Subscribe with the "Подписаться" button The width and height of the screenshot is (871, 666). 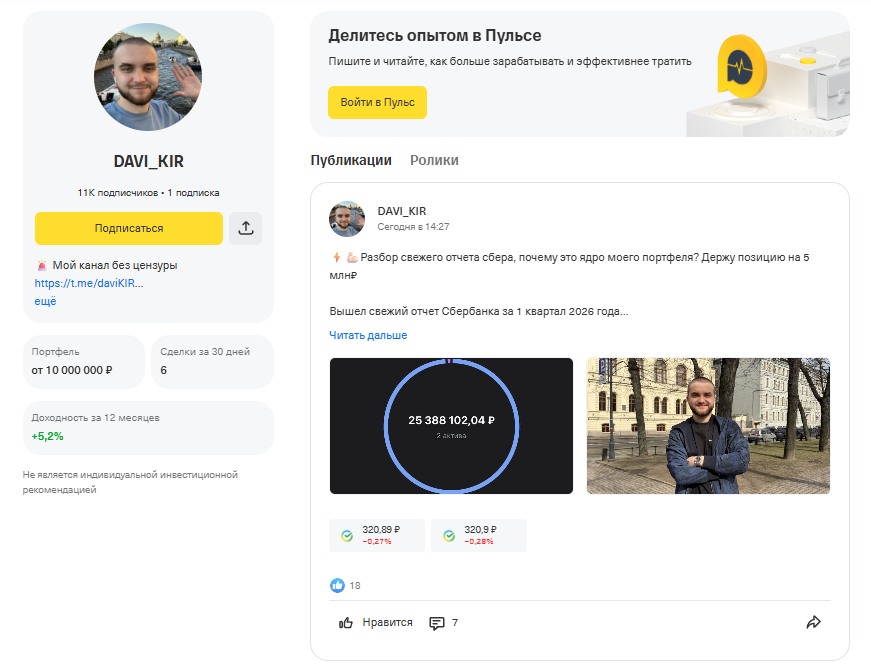[x=129, y=228]
